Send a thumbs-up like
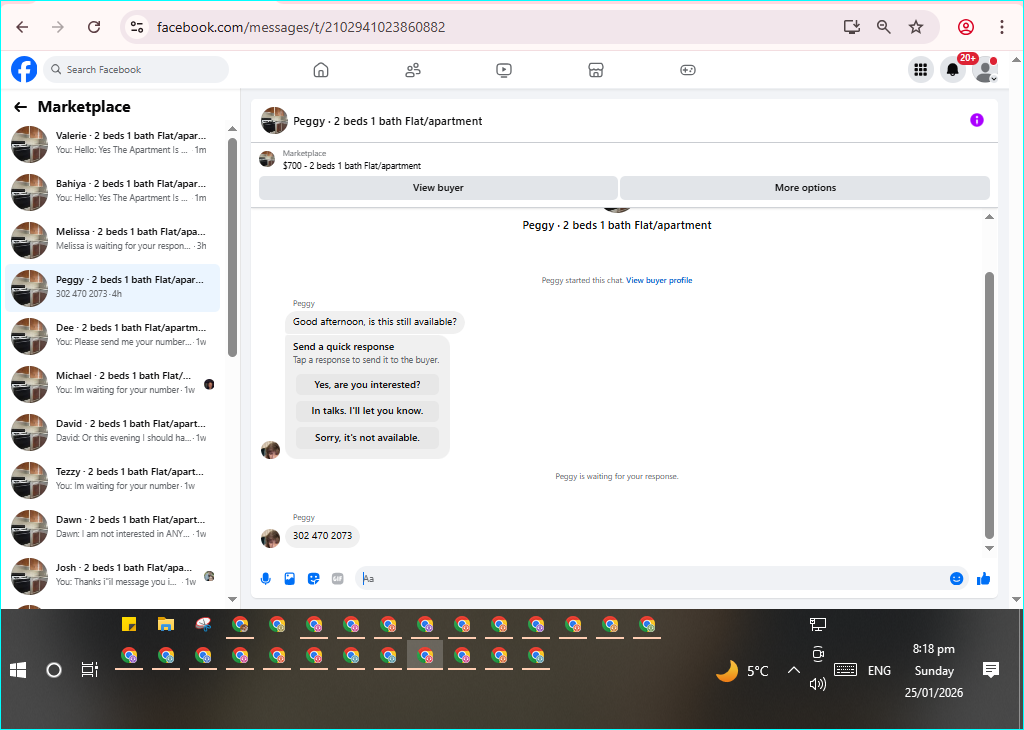 click(984, 579)
